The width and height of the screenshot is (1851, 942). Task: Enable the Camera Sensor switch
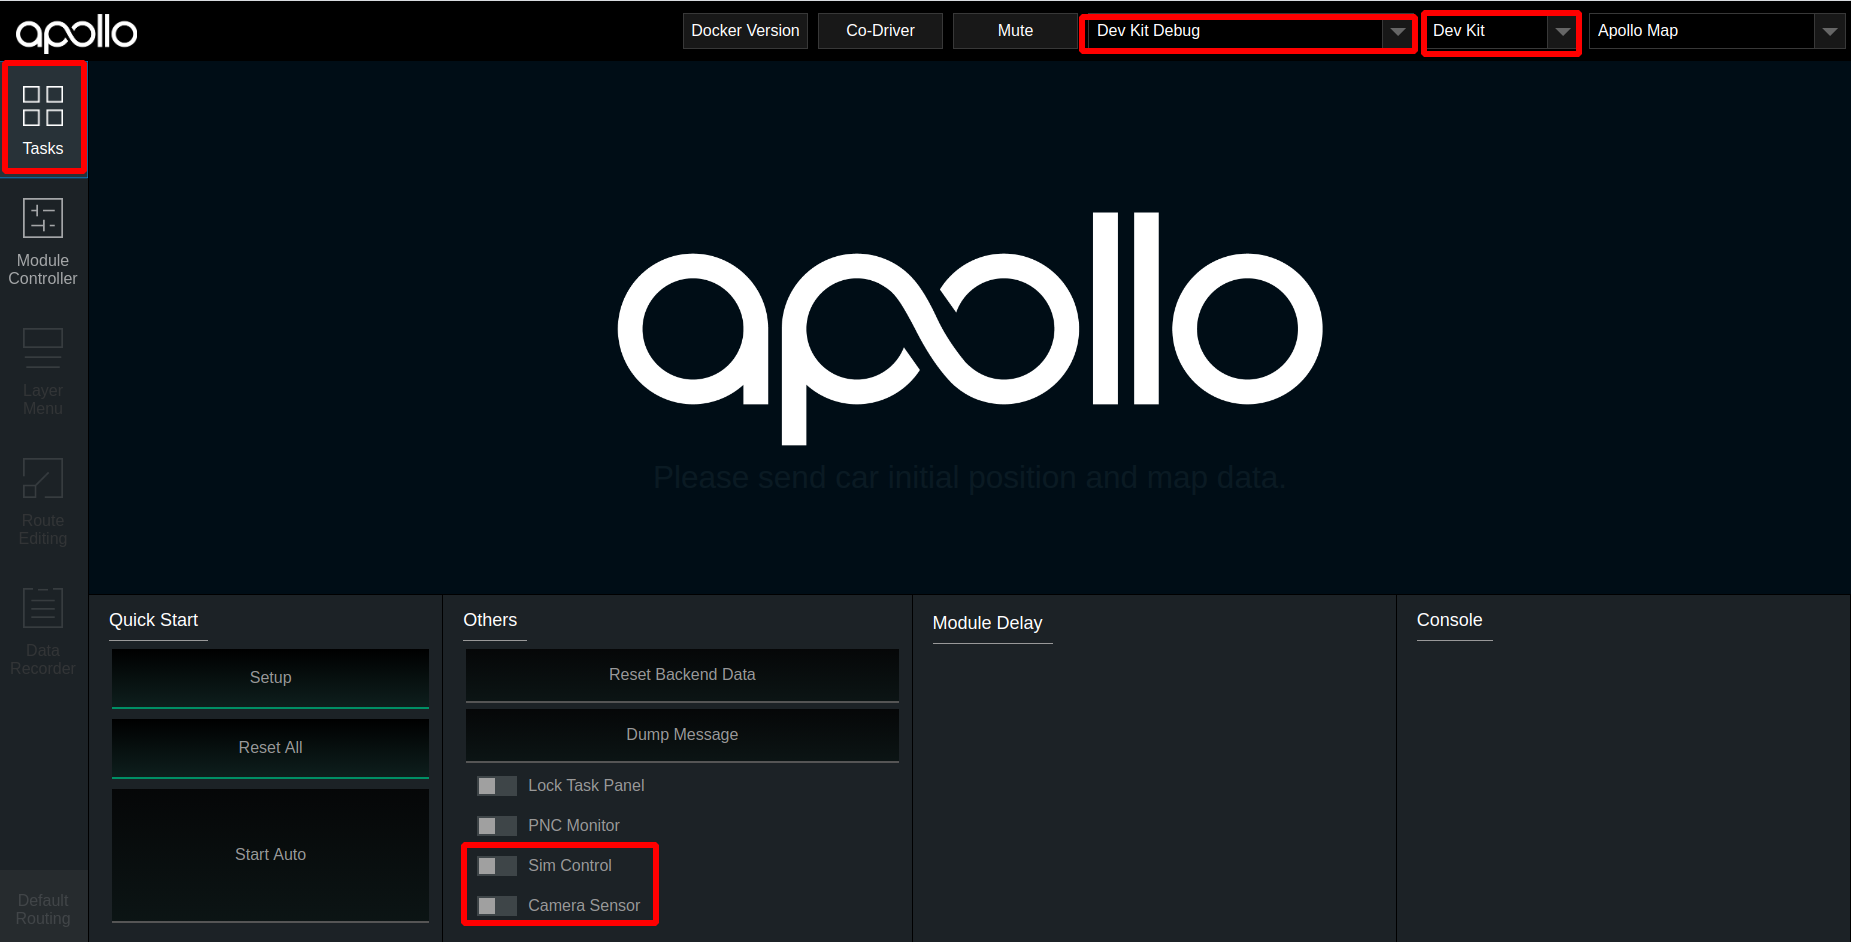(x=496, y=906)
